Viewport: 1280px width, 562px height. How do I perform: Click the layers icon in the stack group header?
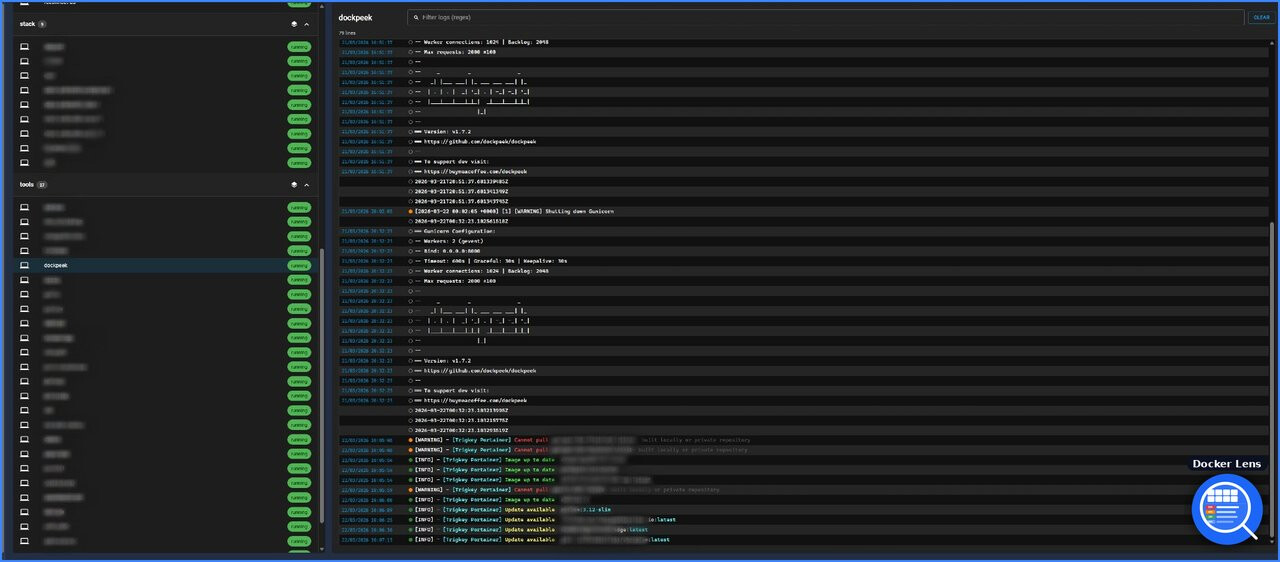click(x=294, y=23)
